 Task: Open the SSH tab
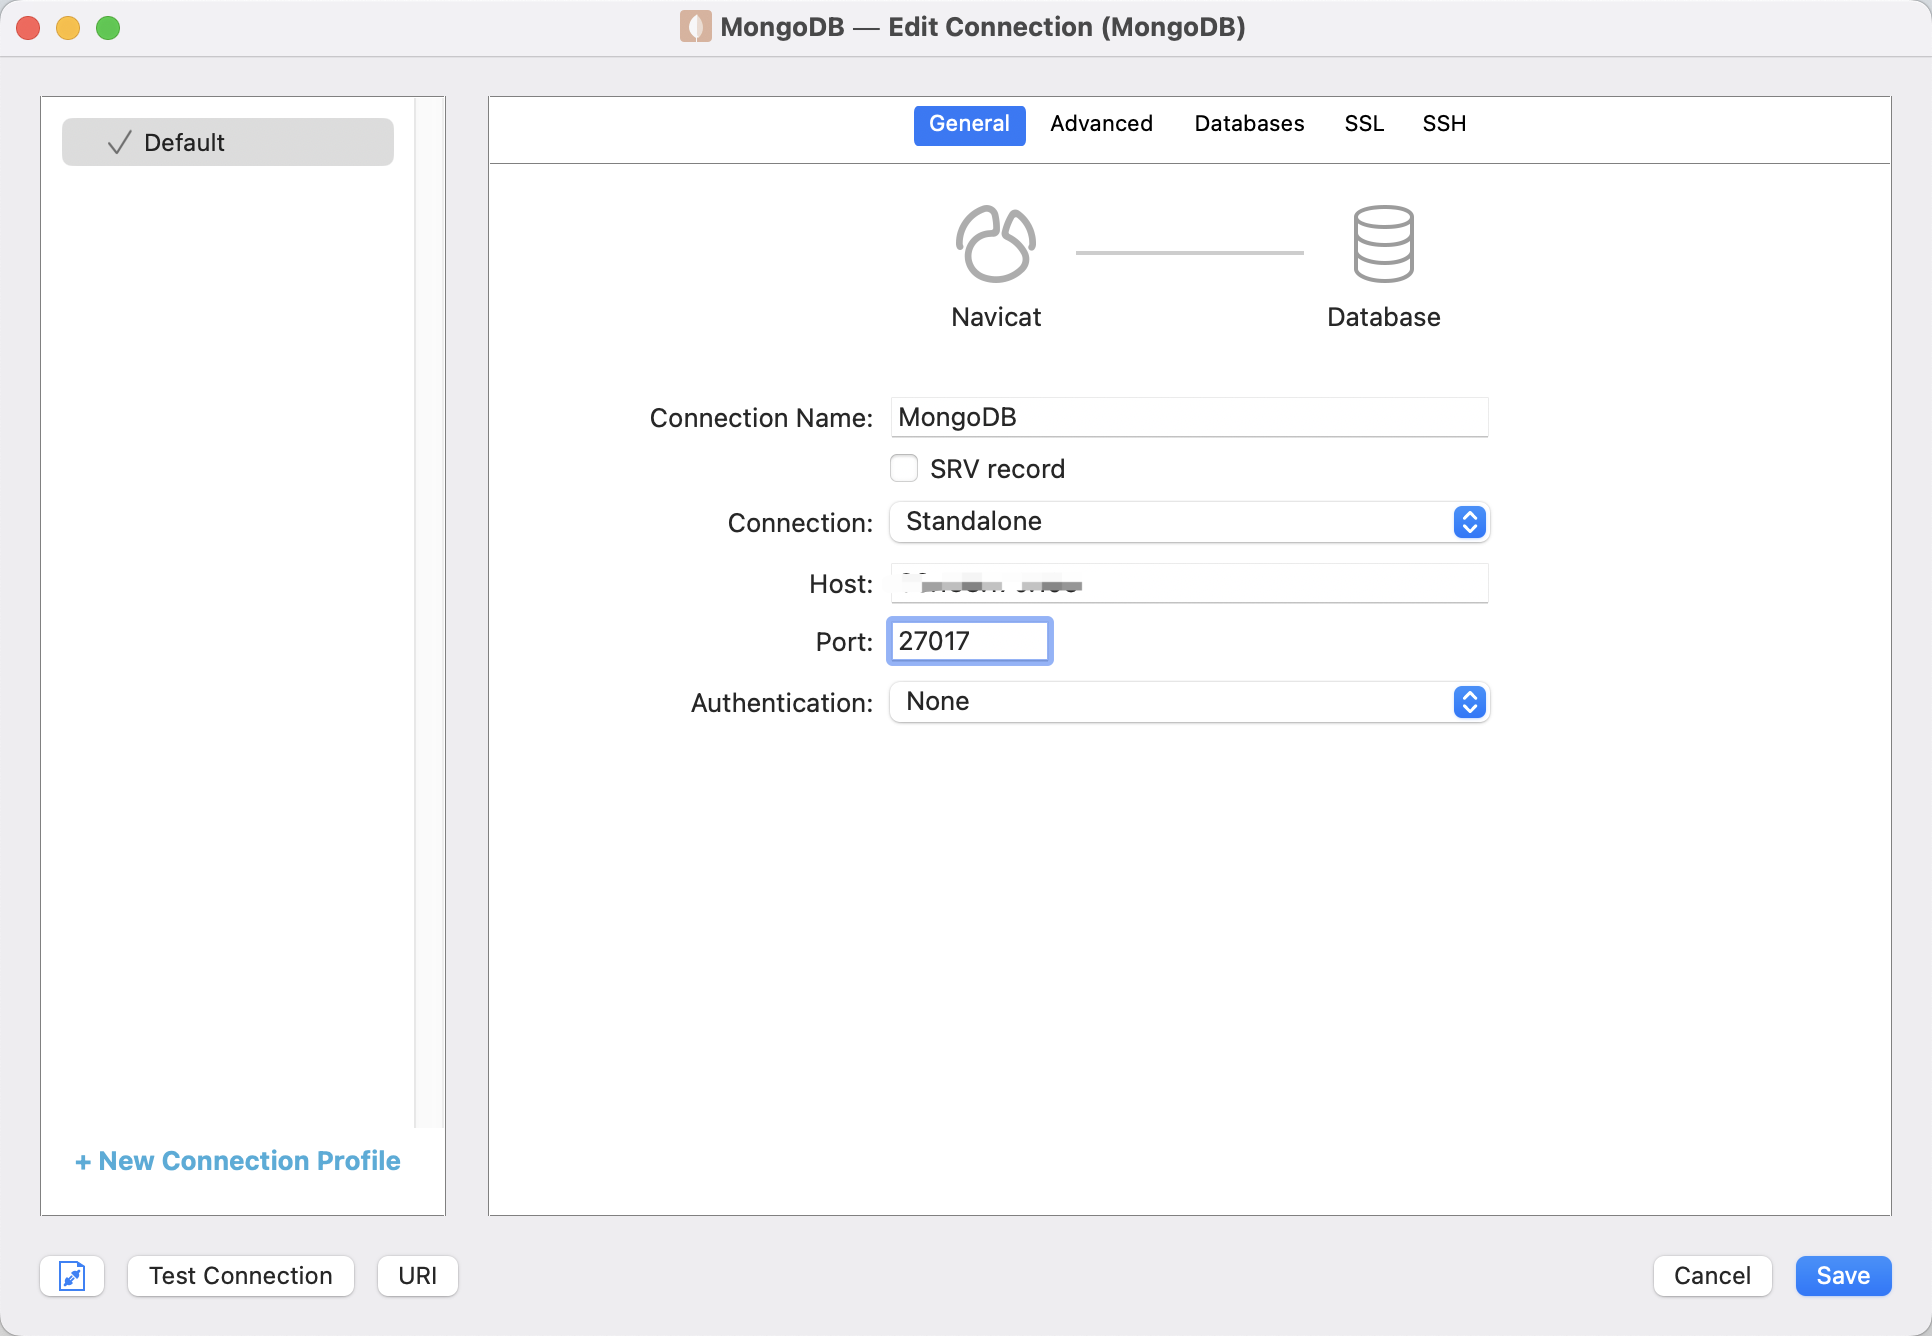pos(1444,124)
